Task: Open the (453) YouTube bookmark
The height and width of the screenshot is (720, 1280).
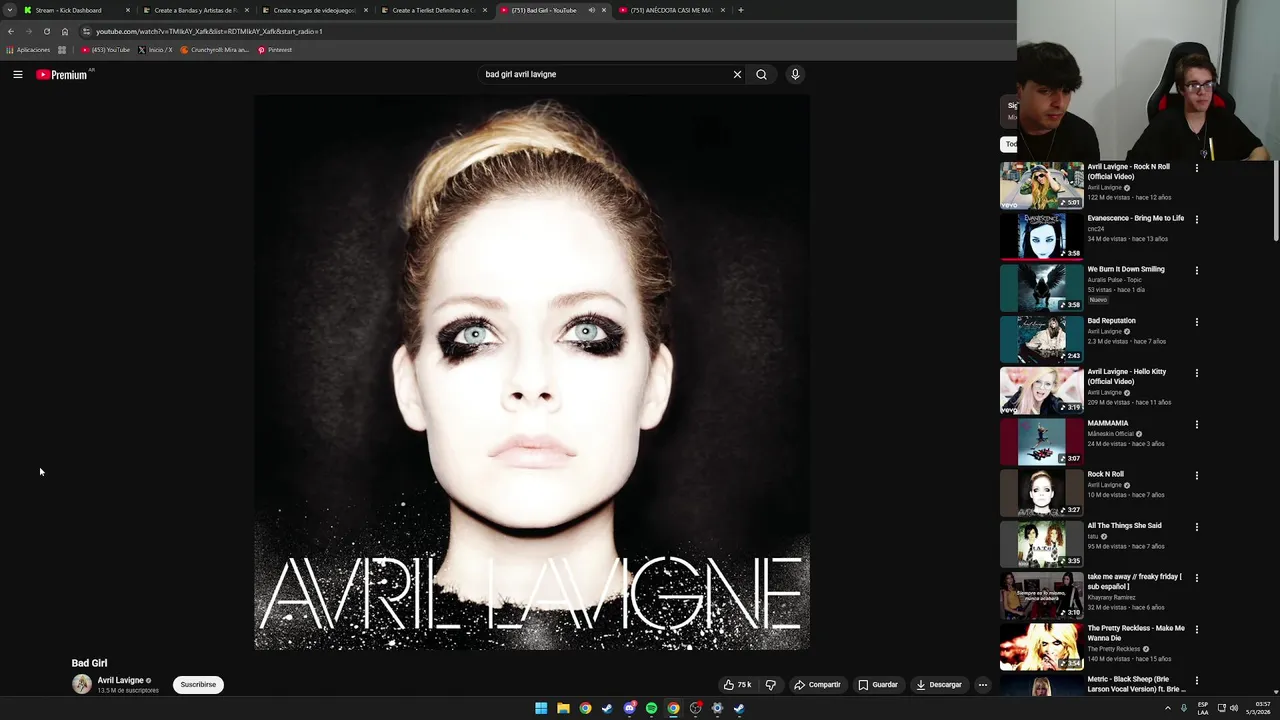Action: click(105, 50)
